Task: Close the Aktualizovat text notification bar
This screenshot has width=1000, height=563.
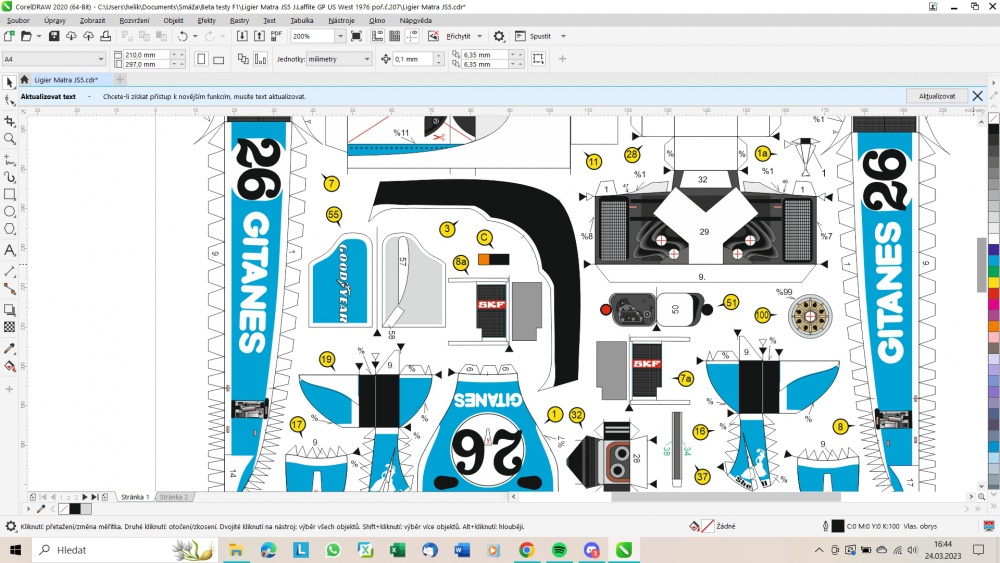Action: pos(978,96)
